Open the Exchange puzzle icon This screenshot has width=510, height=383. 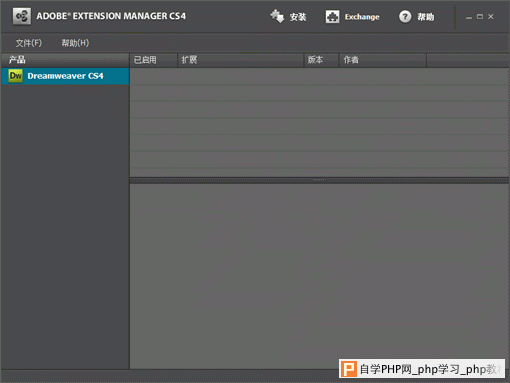332,17
